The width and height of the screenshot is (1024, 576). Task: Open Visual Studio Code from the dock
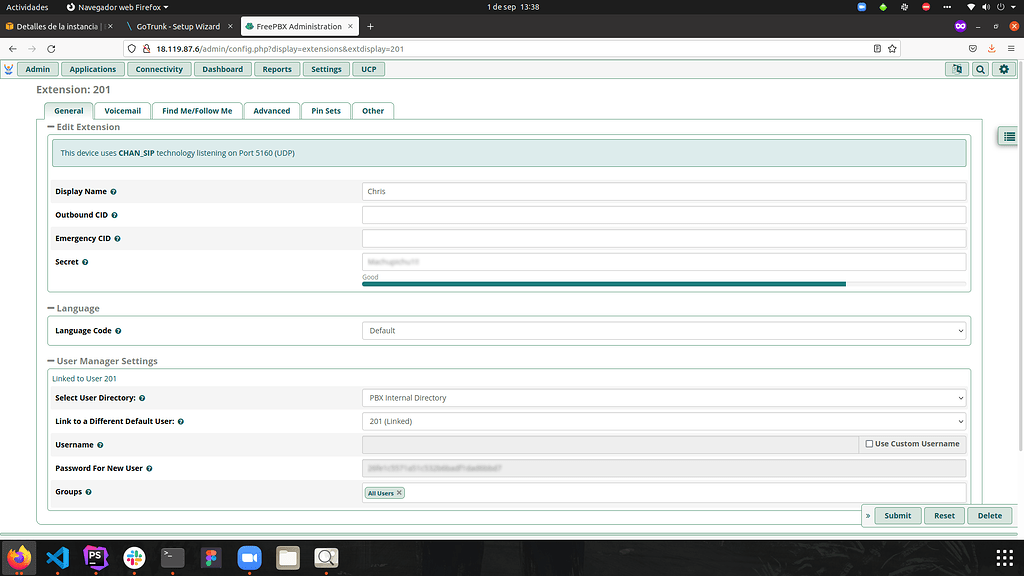(x=58, y=557)
